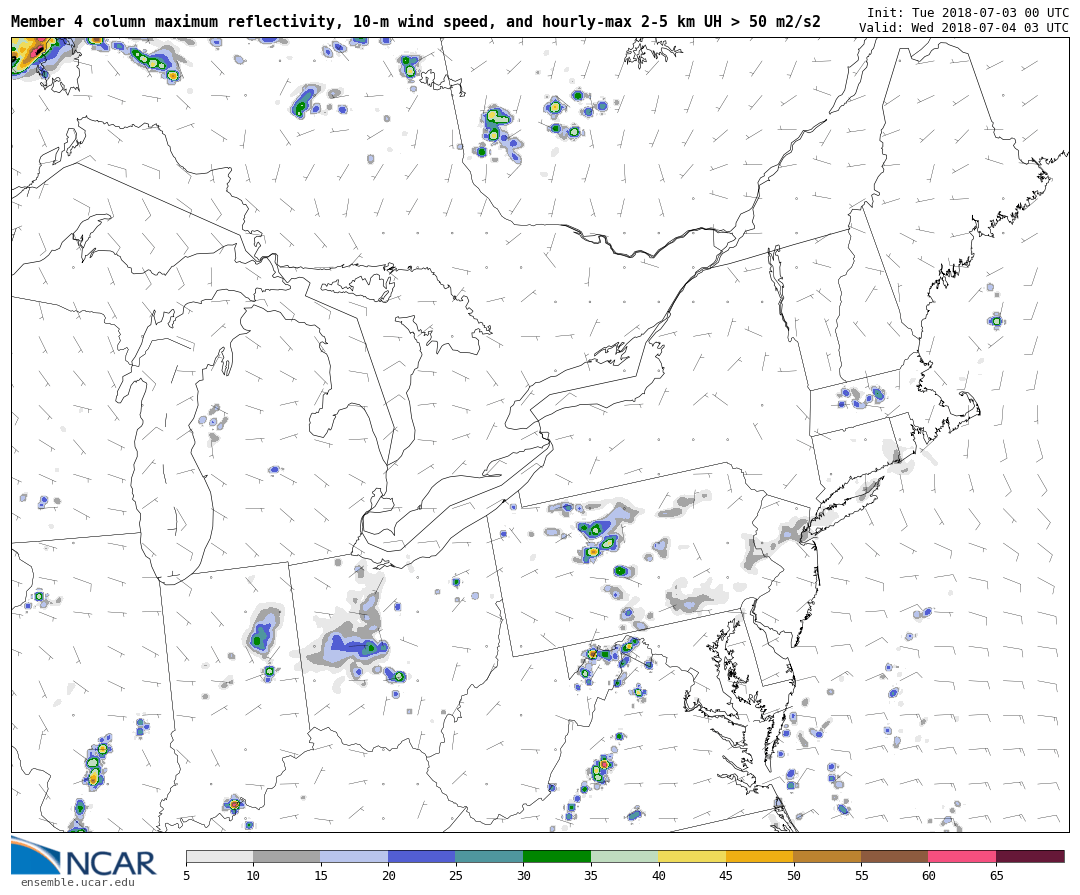Choose the blue 20-25 colorbar segment

click(421, 857)
